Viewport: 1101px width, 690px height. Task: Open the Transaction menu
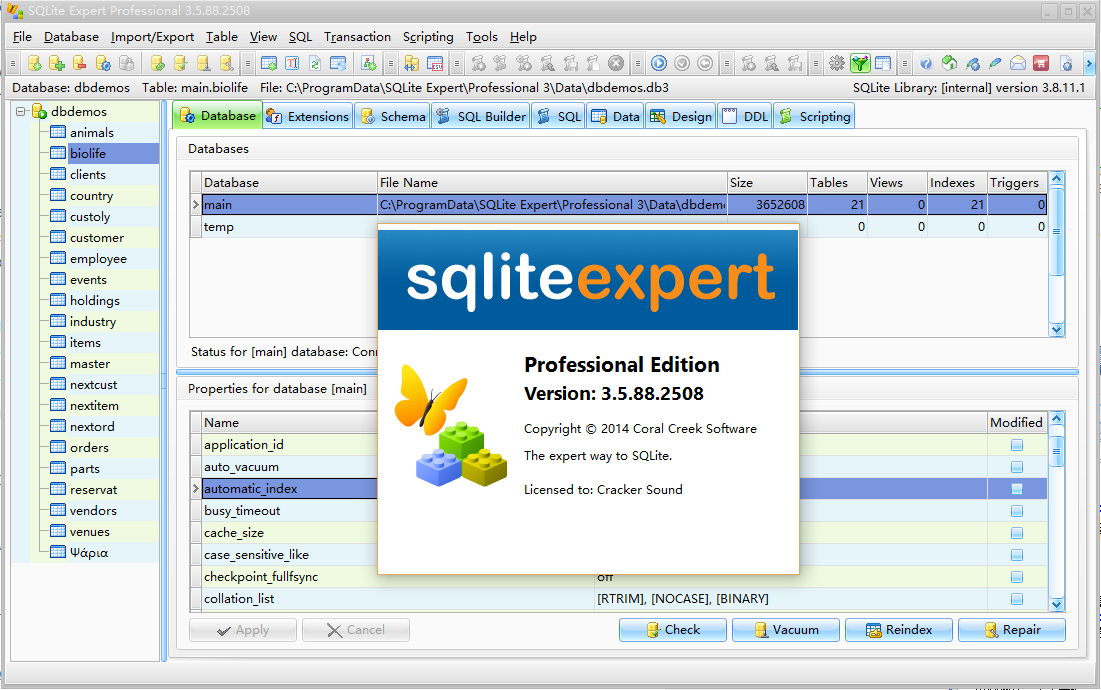point(357,37)
